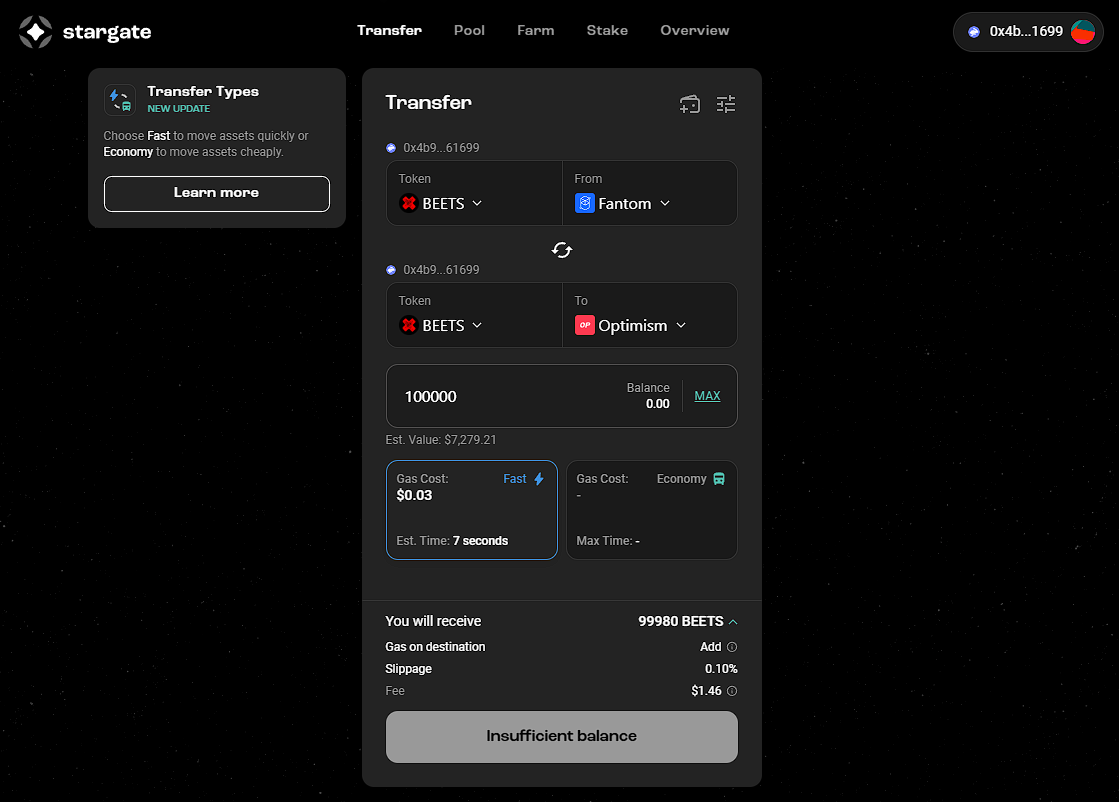Viewport: 1119px width, 802px height.
Task: Click the wallet chain icon in header button
Action: coord(973,31)
